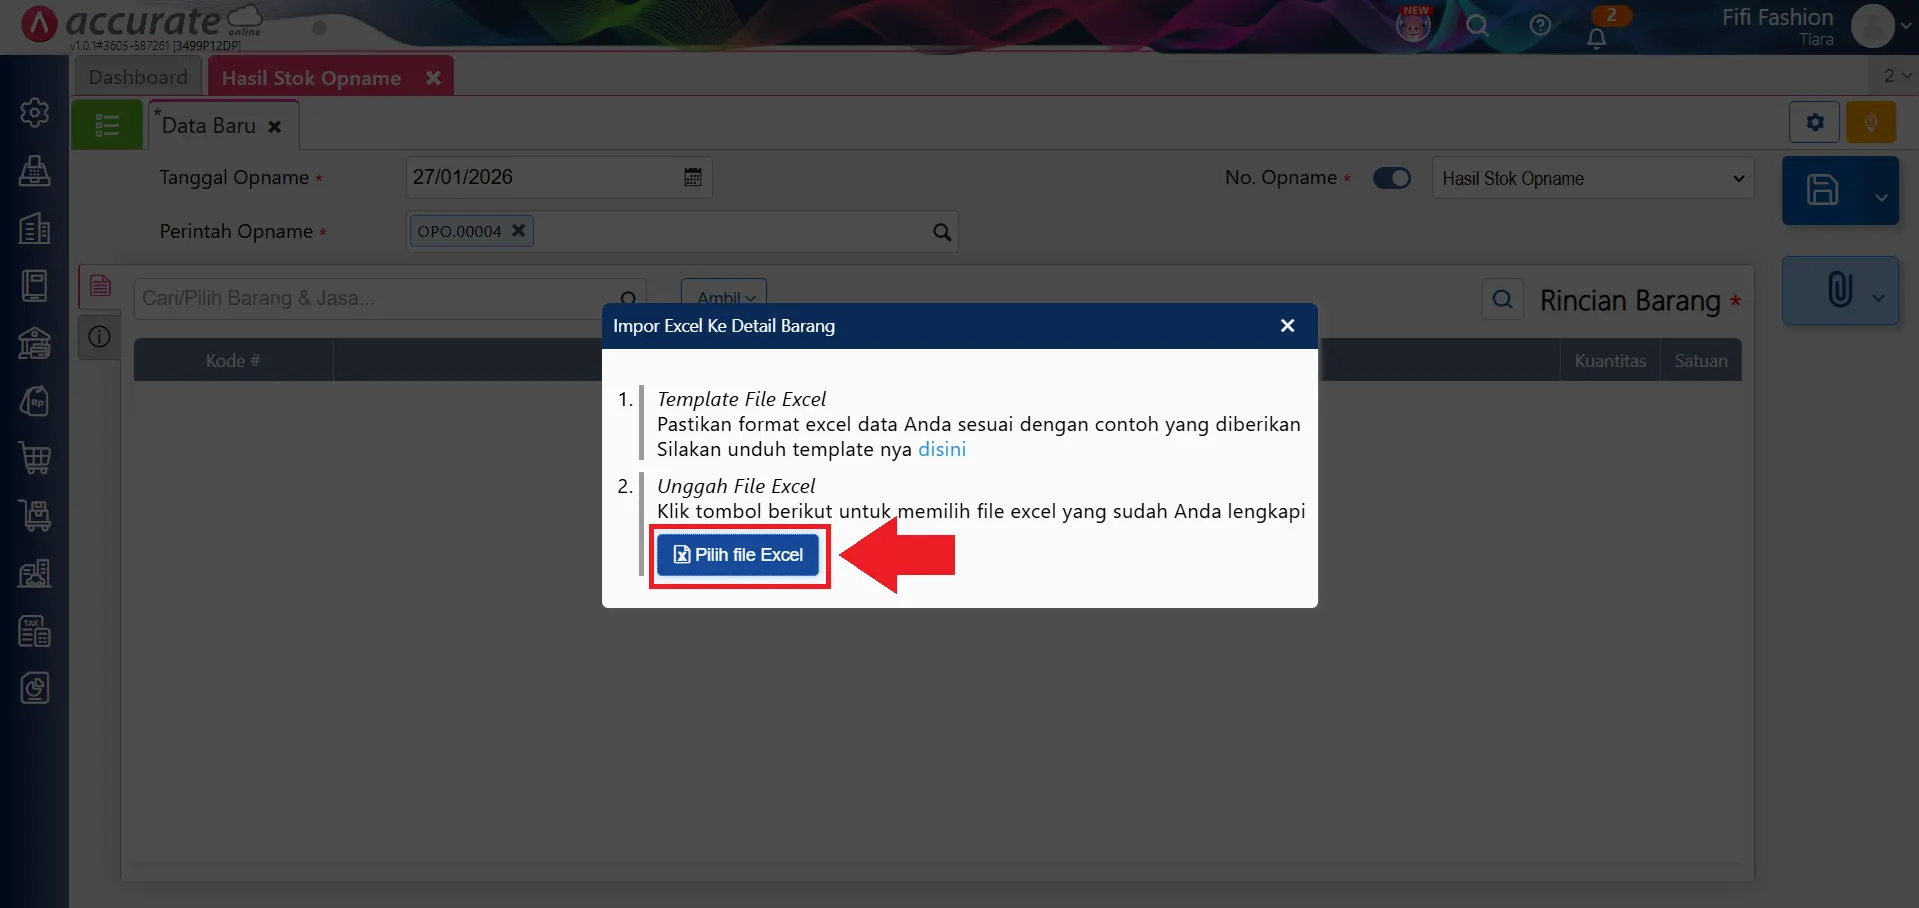The height and width of the screenshot is (908, 1919).
Task: Expand the save button dropdown arrow
Action: [x=1880, y=196]
